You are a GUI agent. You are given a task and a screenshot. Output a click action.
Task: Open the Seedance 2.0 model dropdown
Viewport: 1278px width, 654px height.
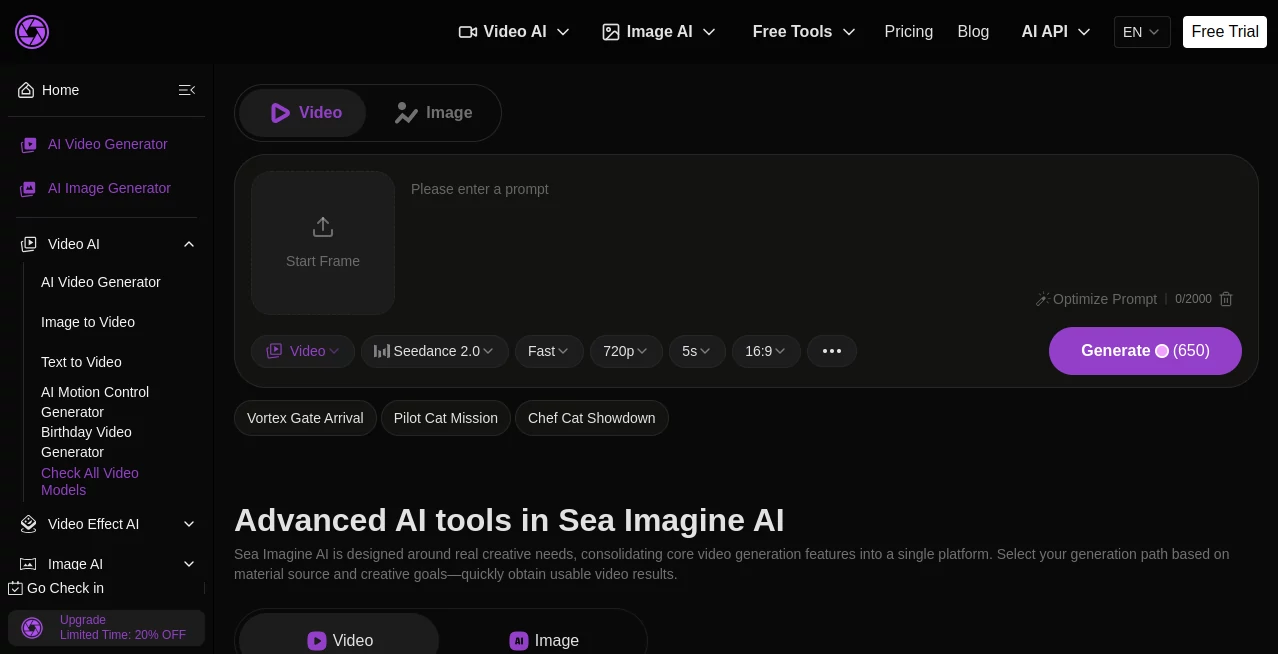(434, 351)
